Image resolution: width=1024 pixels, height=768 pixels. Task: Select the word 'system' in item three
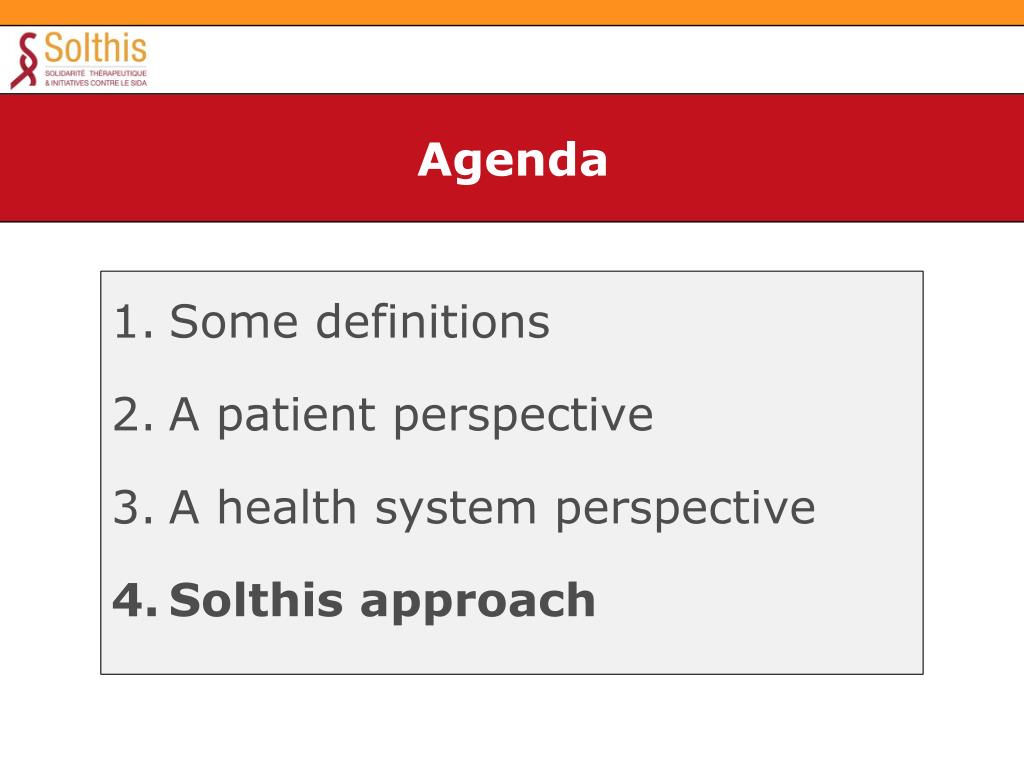[x=455, y=511]
